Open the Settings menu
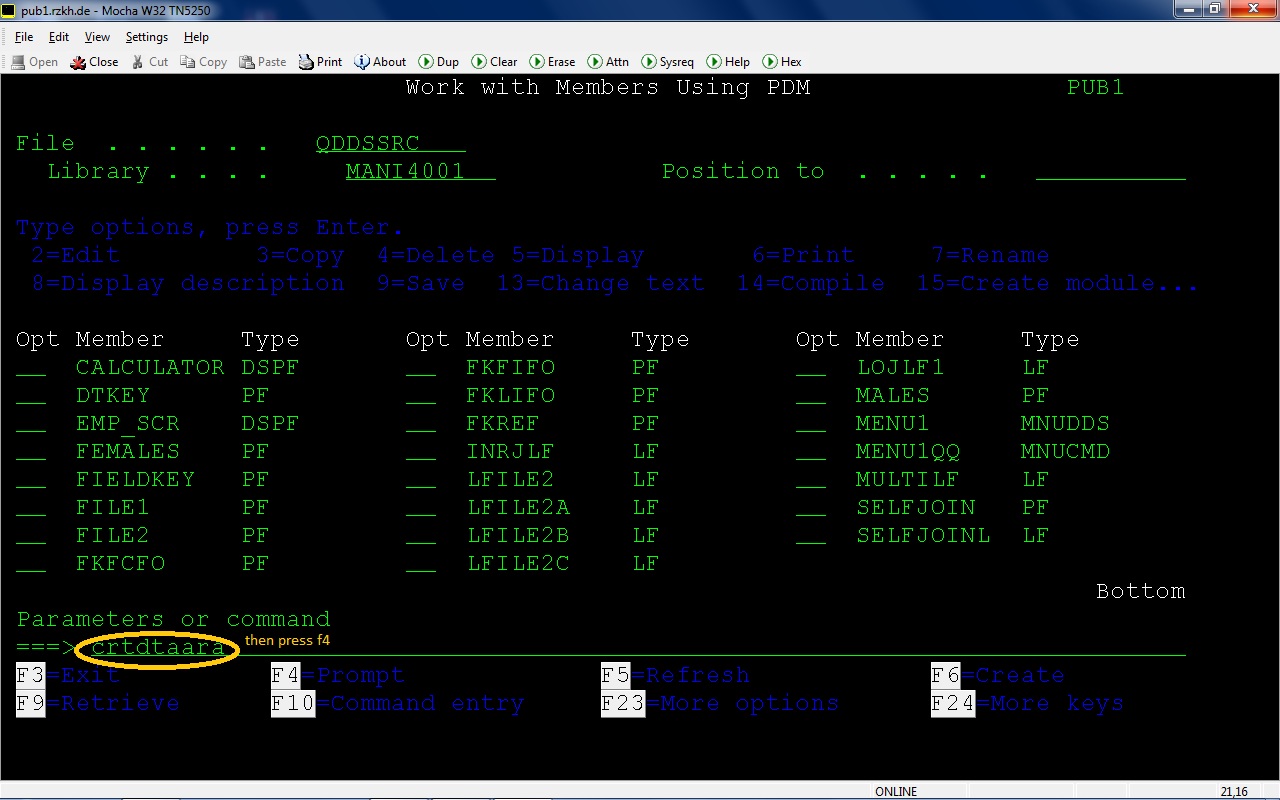 146,37
